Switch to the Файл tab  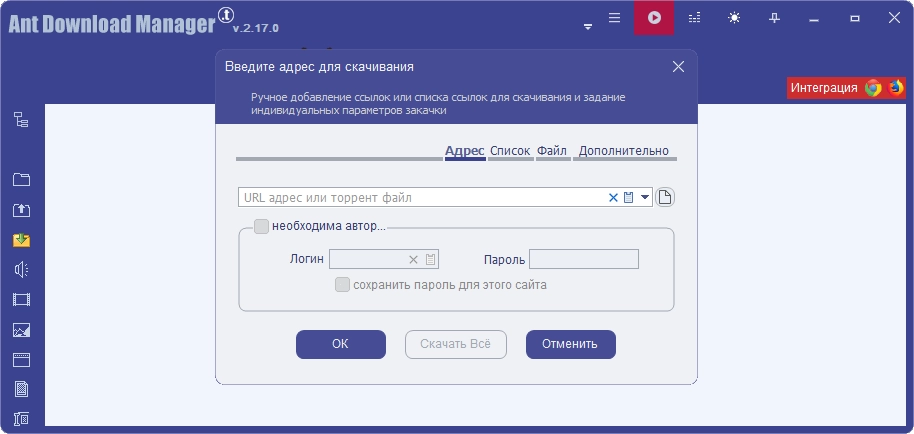552,151
